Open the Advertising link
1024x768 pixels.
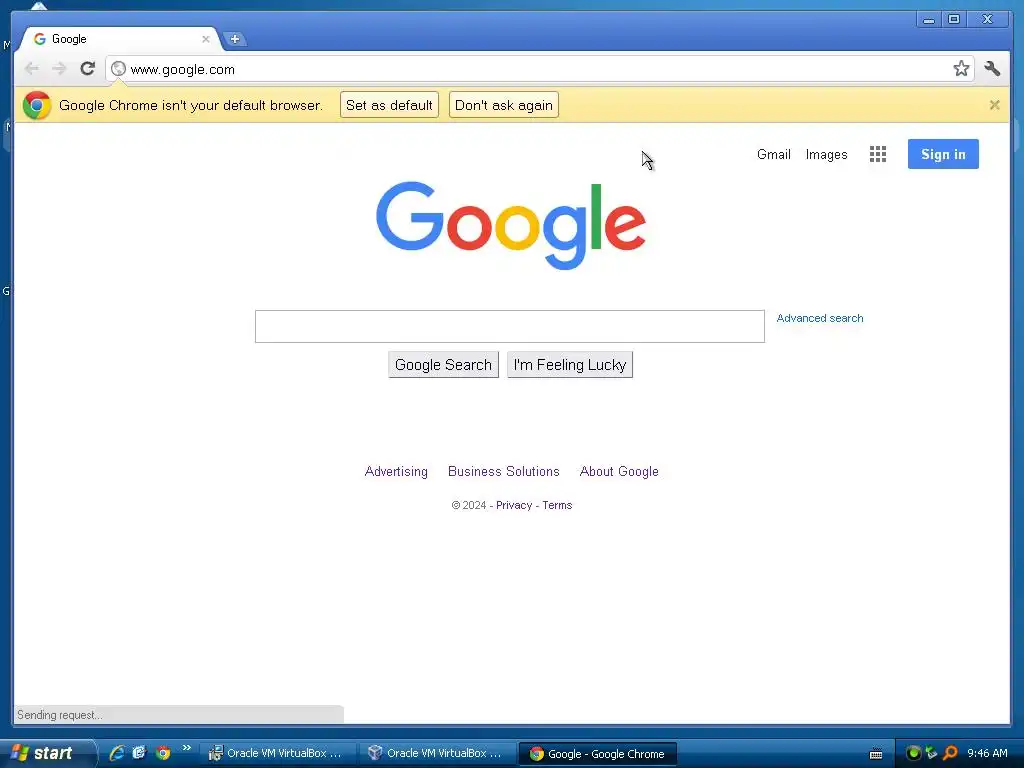(x=396, y=472)
